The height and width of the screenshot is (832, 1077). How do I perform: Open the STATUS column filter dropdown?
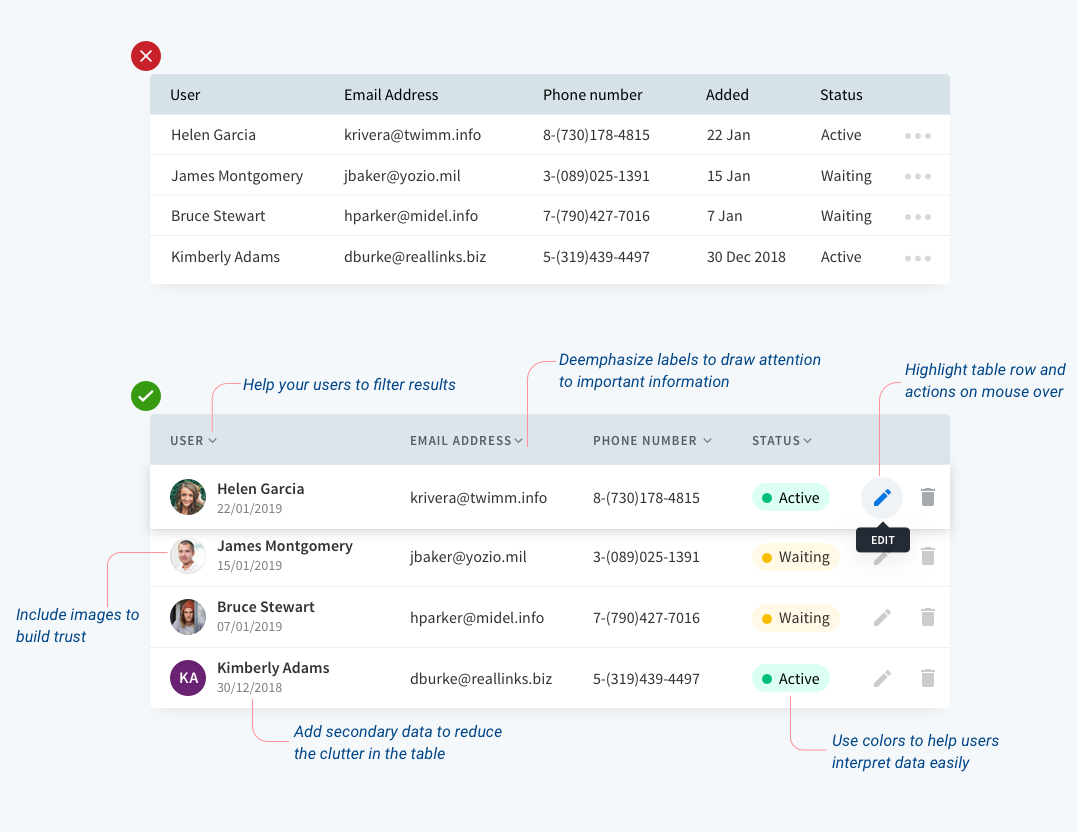(808, 440)
